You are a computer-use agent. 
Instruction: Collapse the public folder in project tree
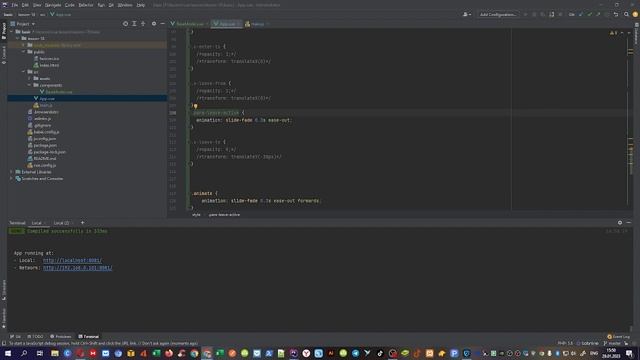tap(23, 52)
